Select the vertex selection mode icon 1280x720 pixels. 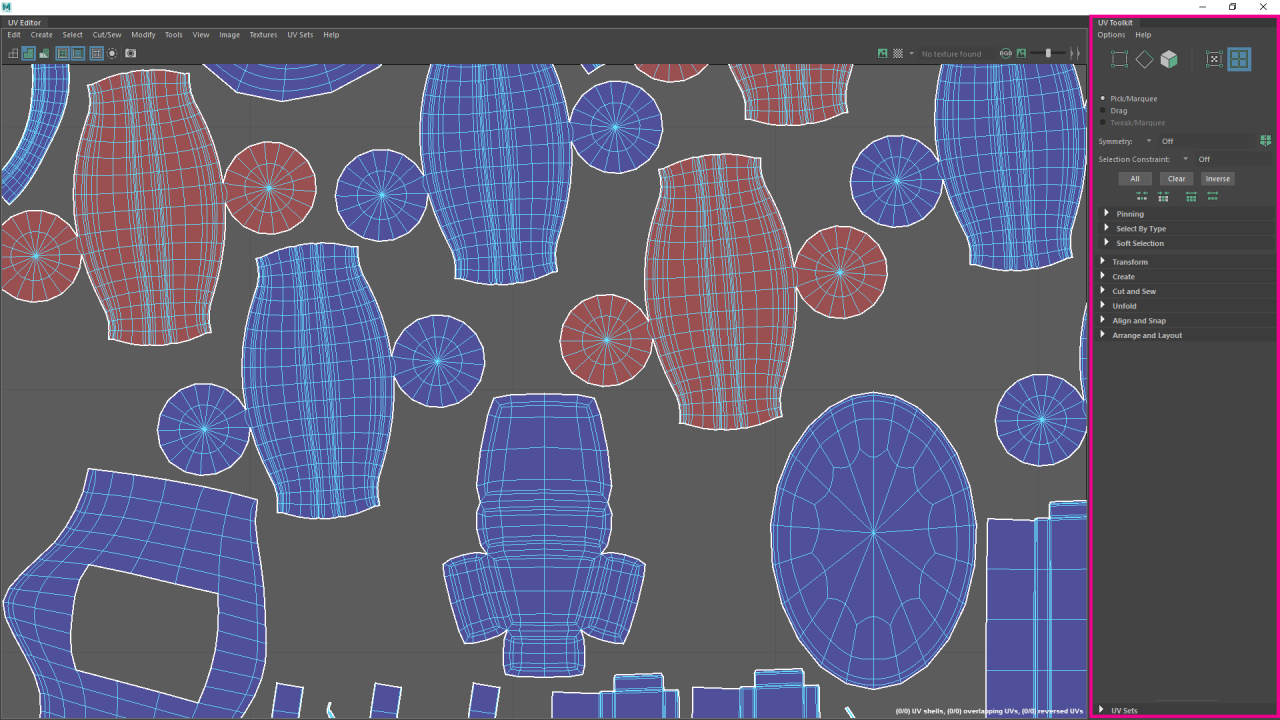pyautogui.click(x=1119, y=59)
